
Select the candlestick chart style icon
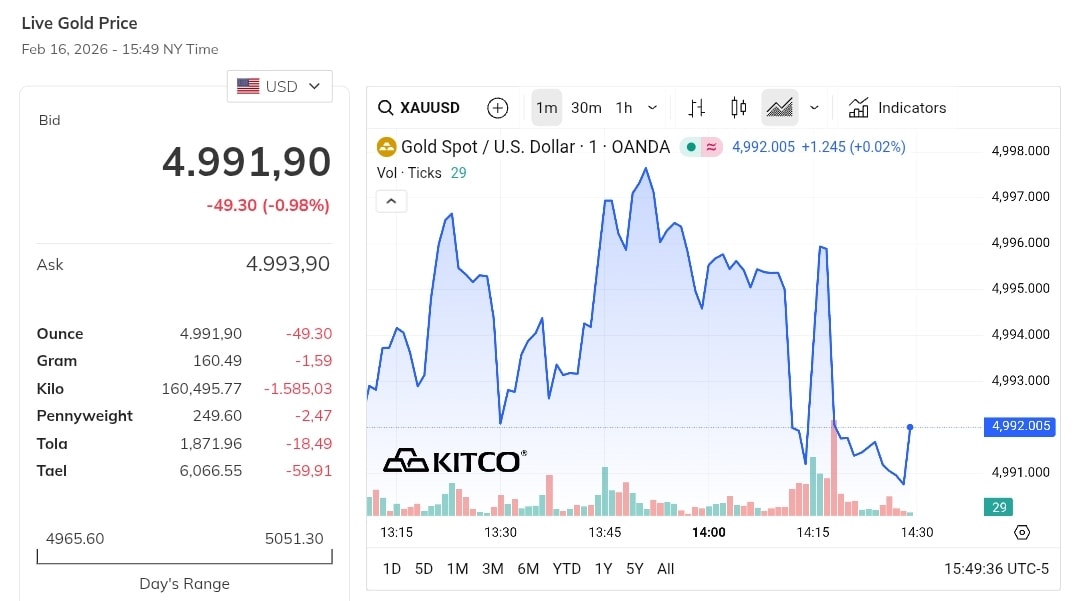click(x=739, y=108)
